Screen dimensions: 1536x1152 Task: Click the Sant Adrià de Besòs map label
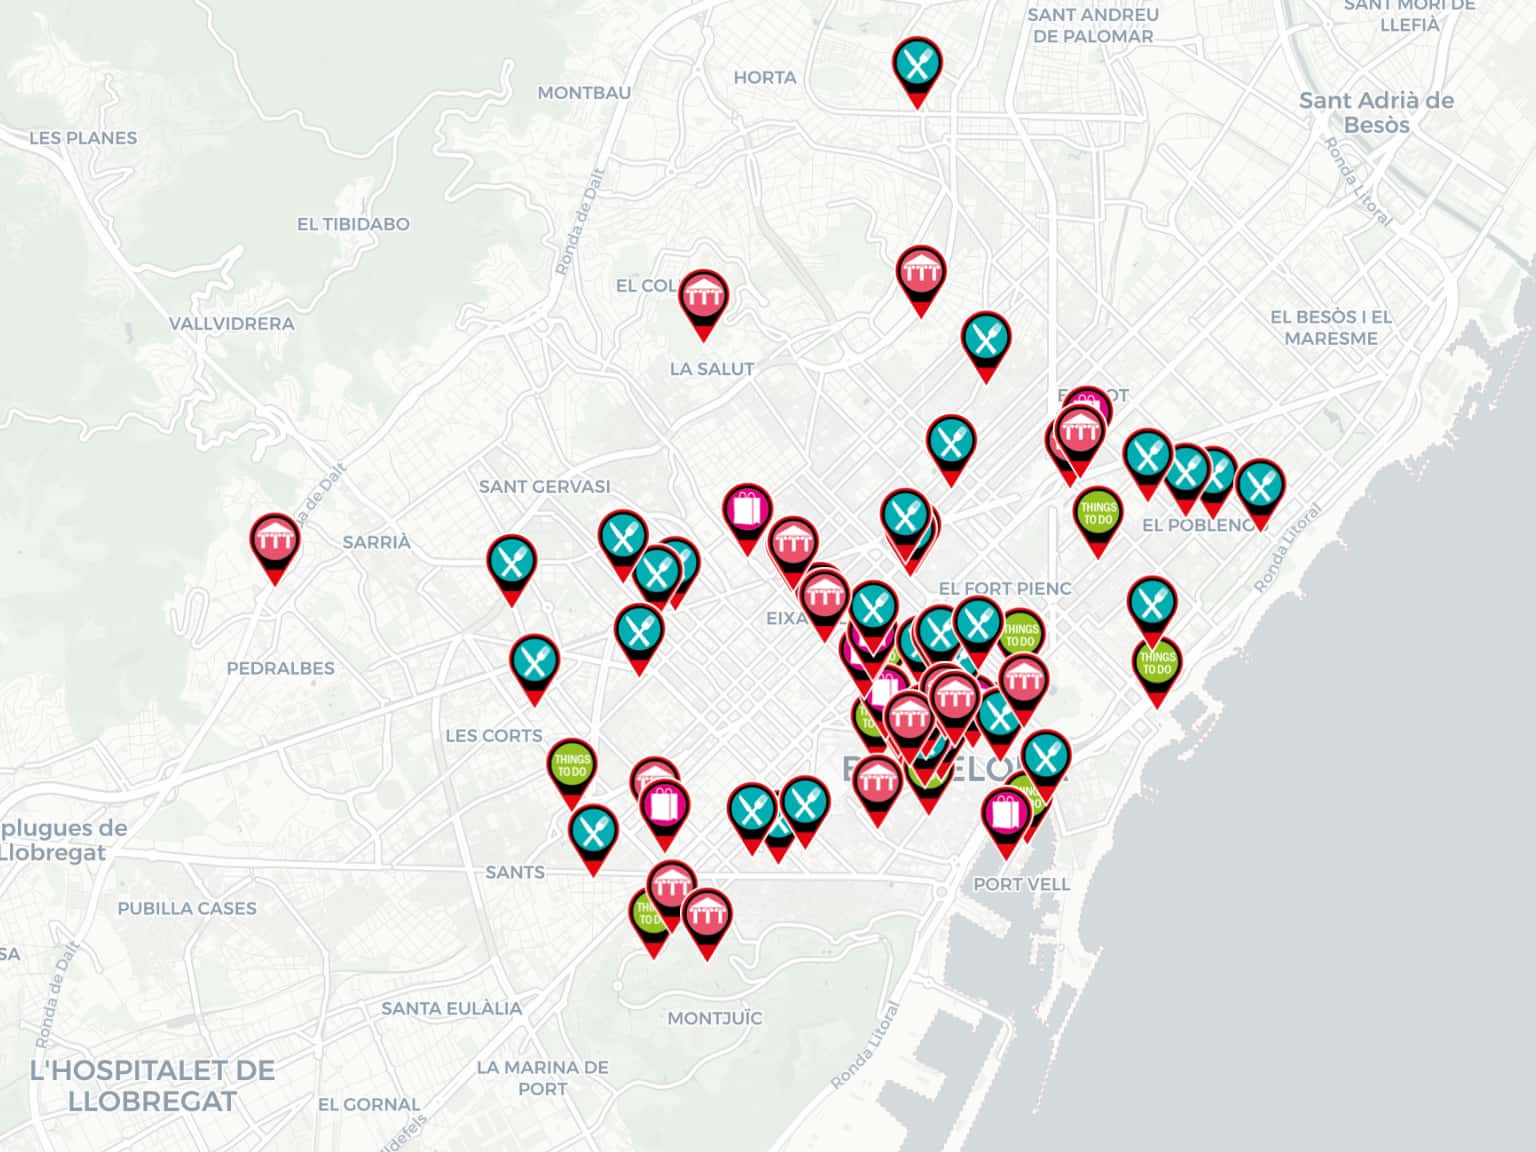pos(1376,112)
